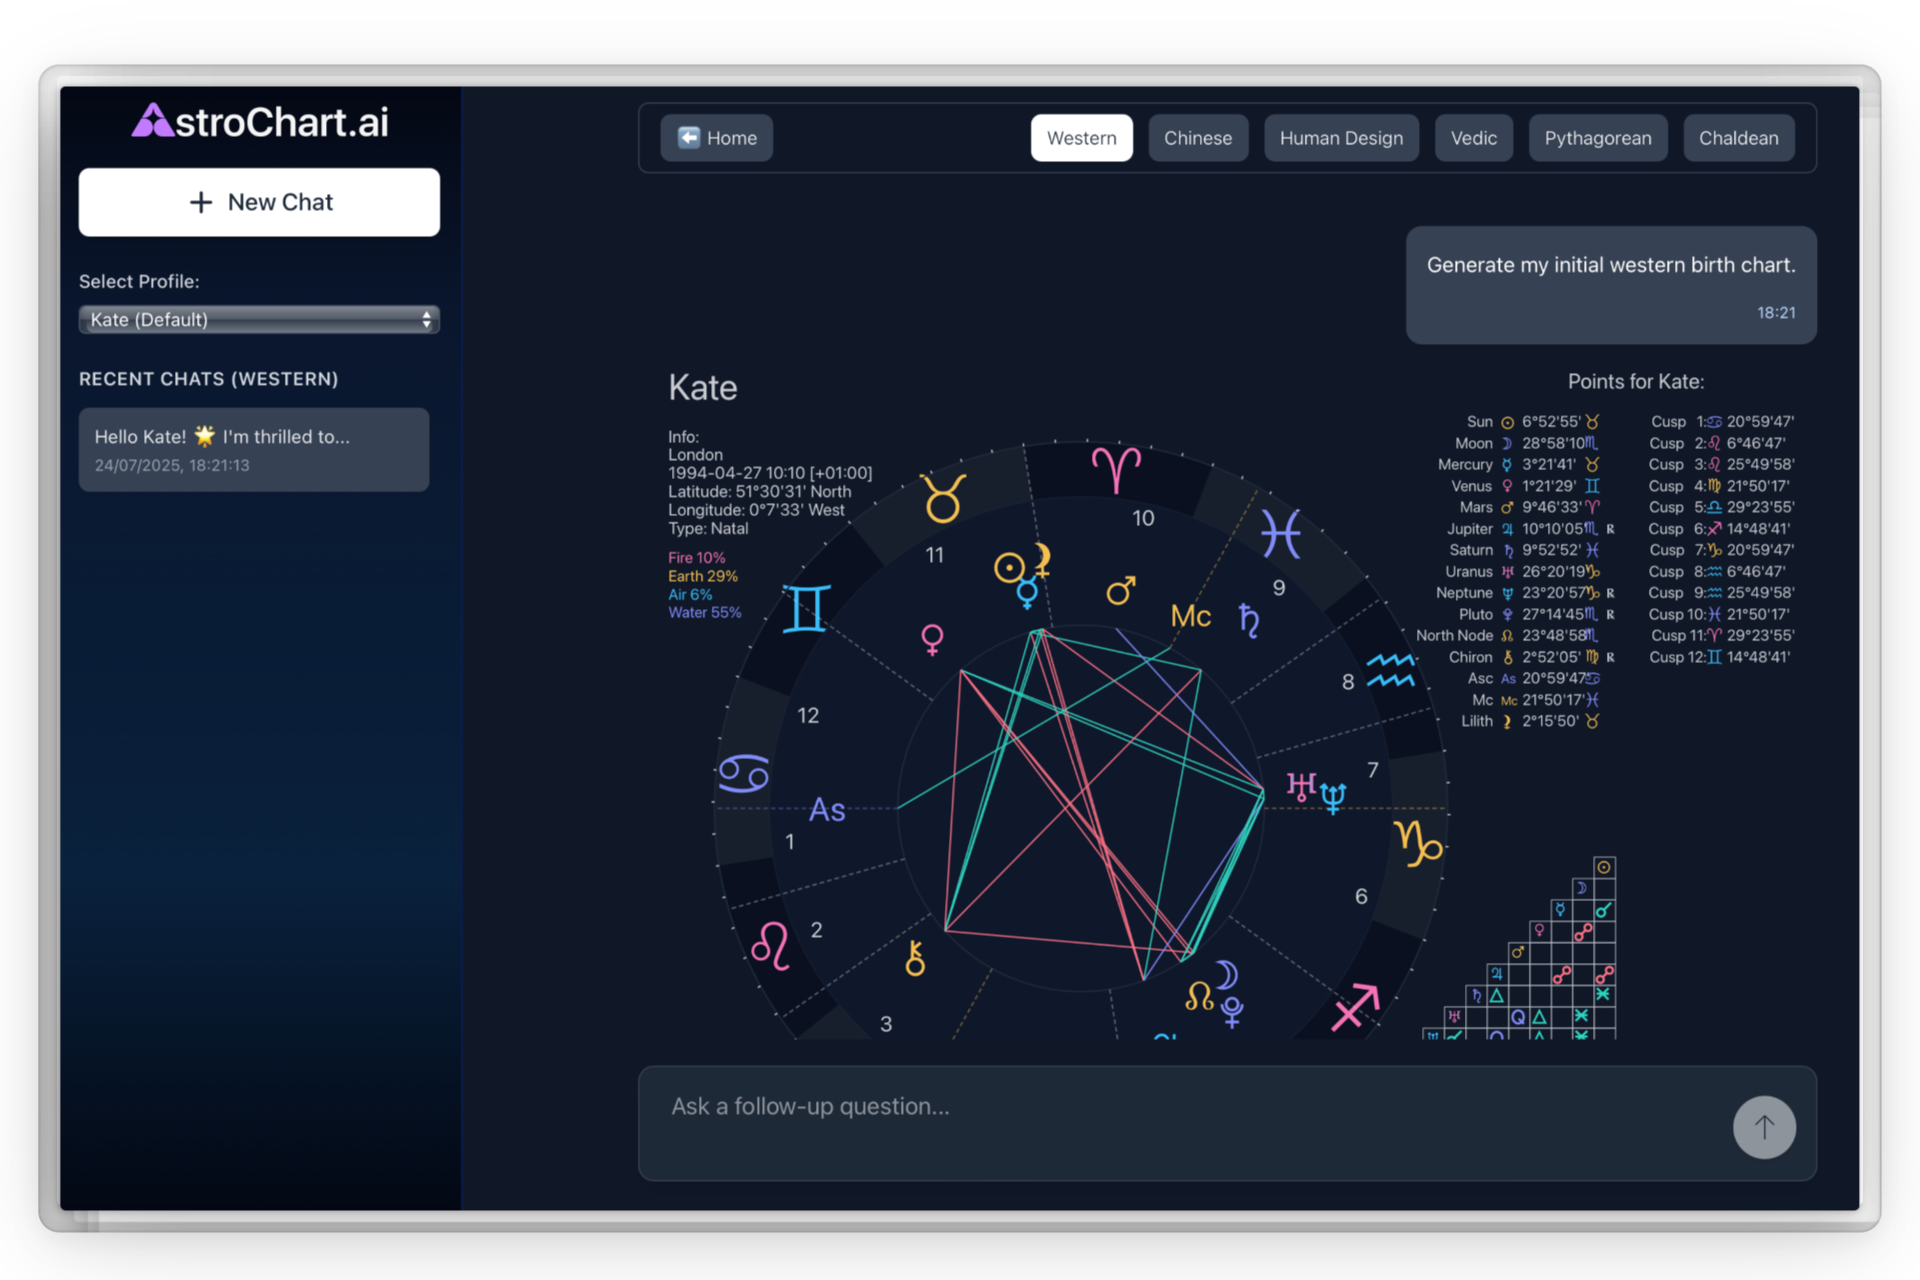Click the 'RECENT CHATS (WESTERN)' heading
The image size is (1920, 1280).
click(x=208, y=379)
